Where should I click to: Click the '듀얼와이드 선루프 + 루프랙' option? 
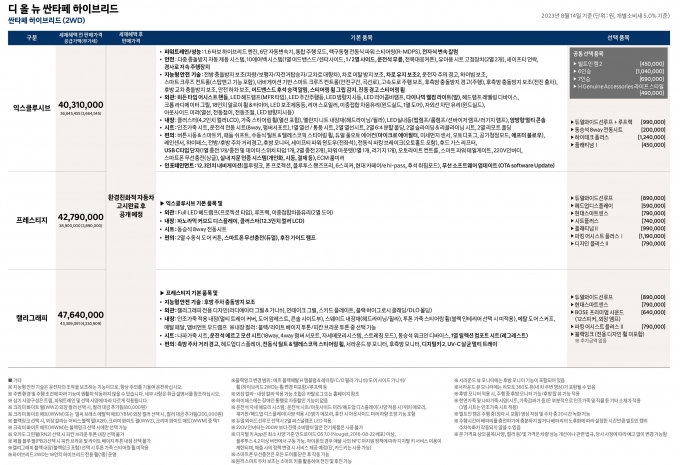601,122
